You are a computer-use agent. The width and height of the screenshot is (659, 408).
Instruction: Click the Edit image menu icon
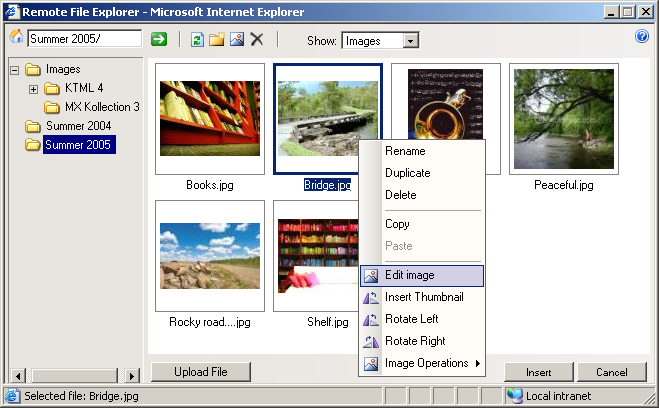371,276
